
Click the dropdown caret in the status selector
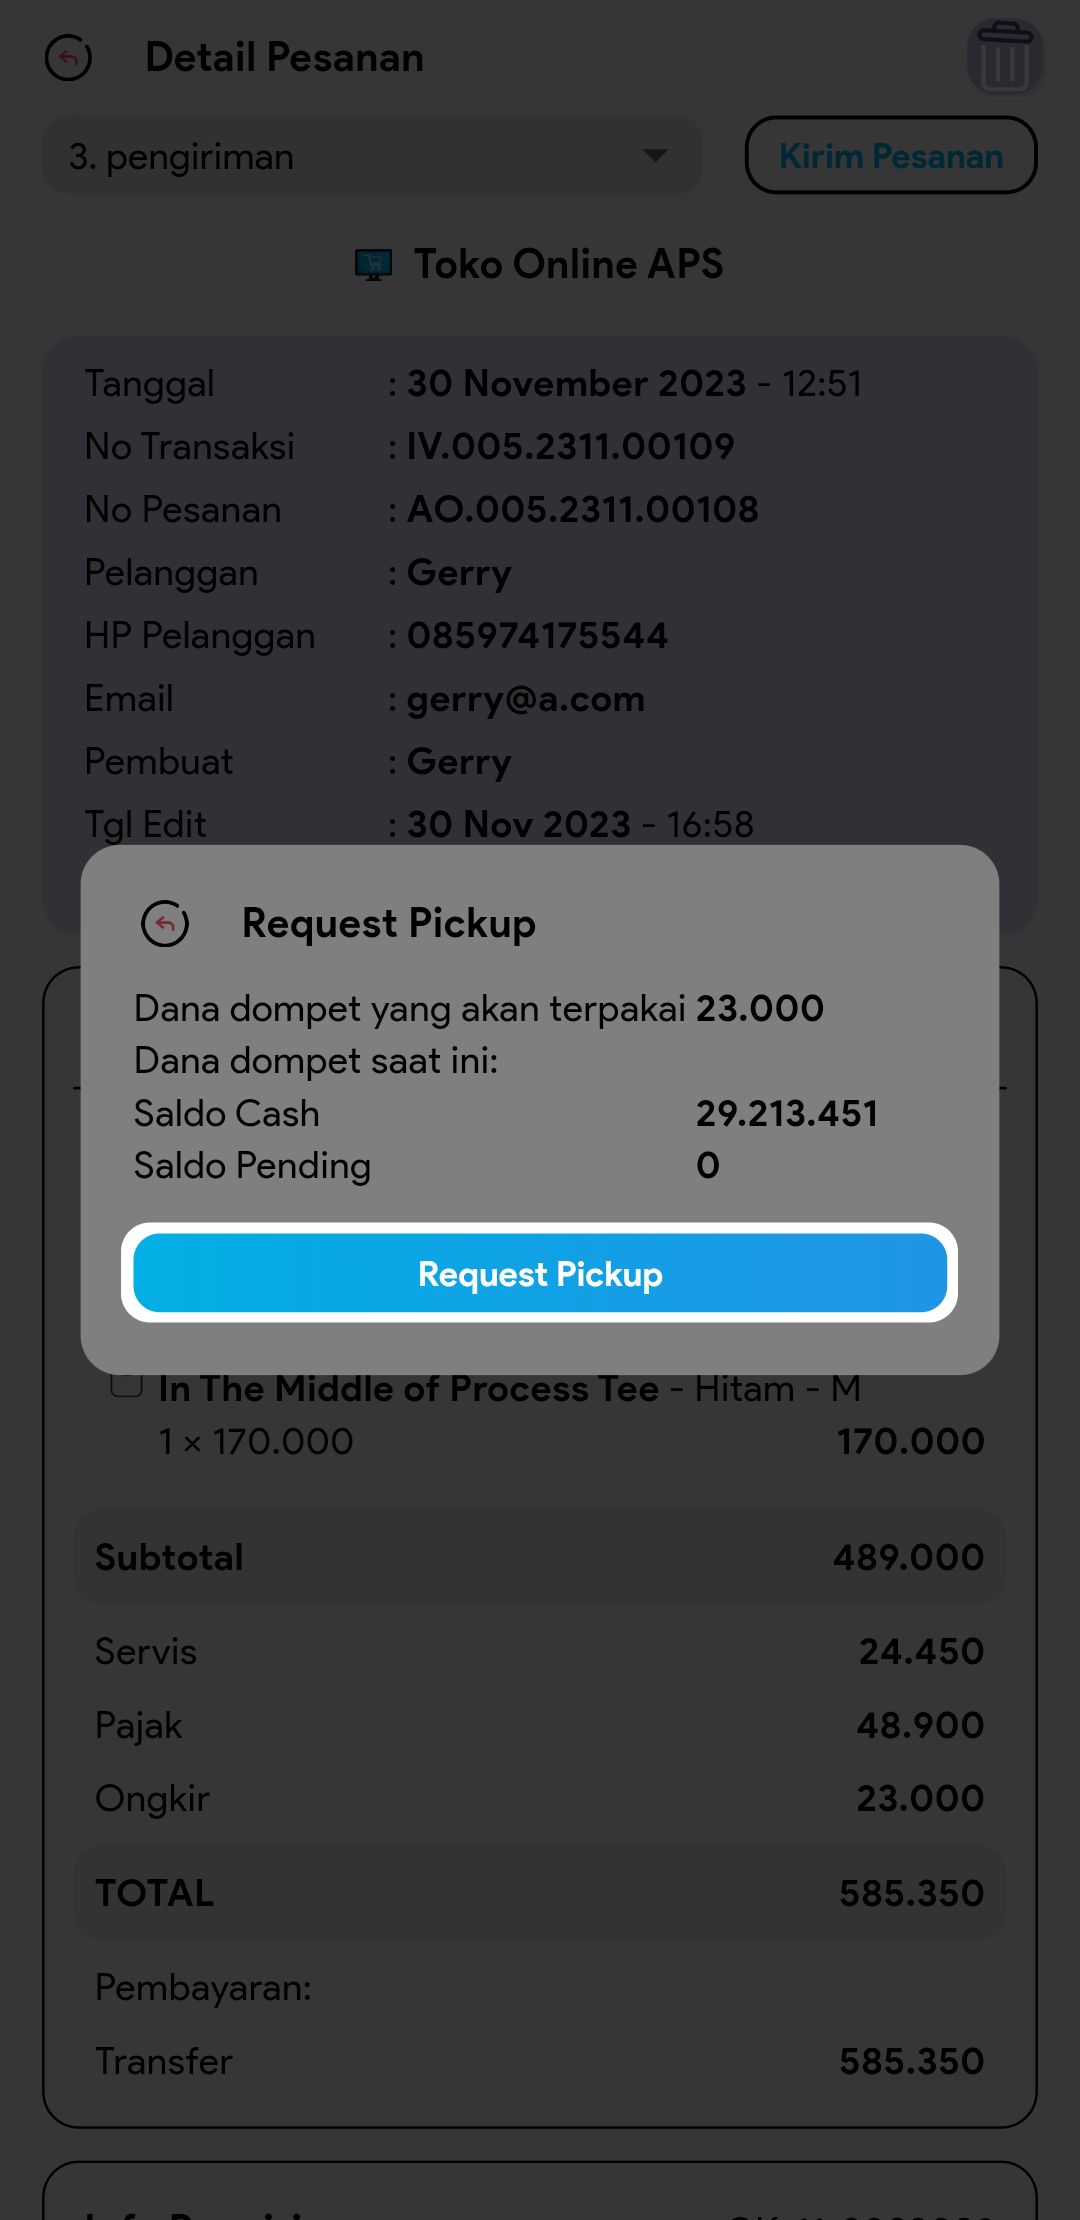coord(655,156)
